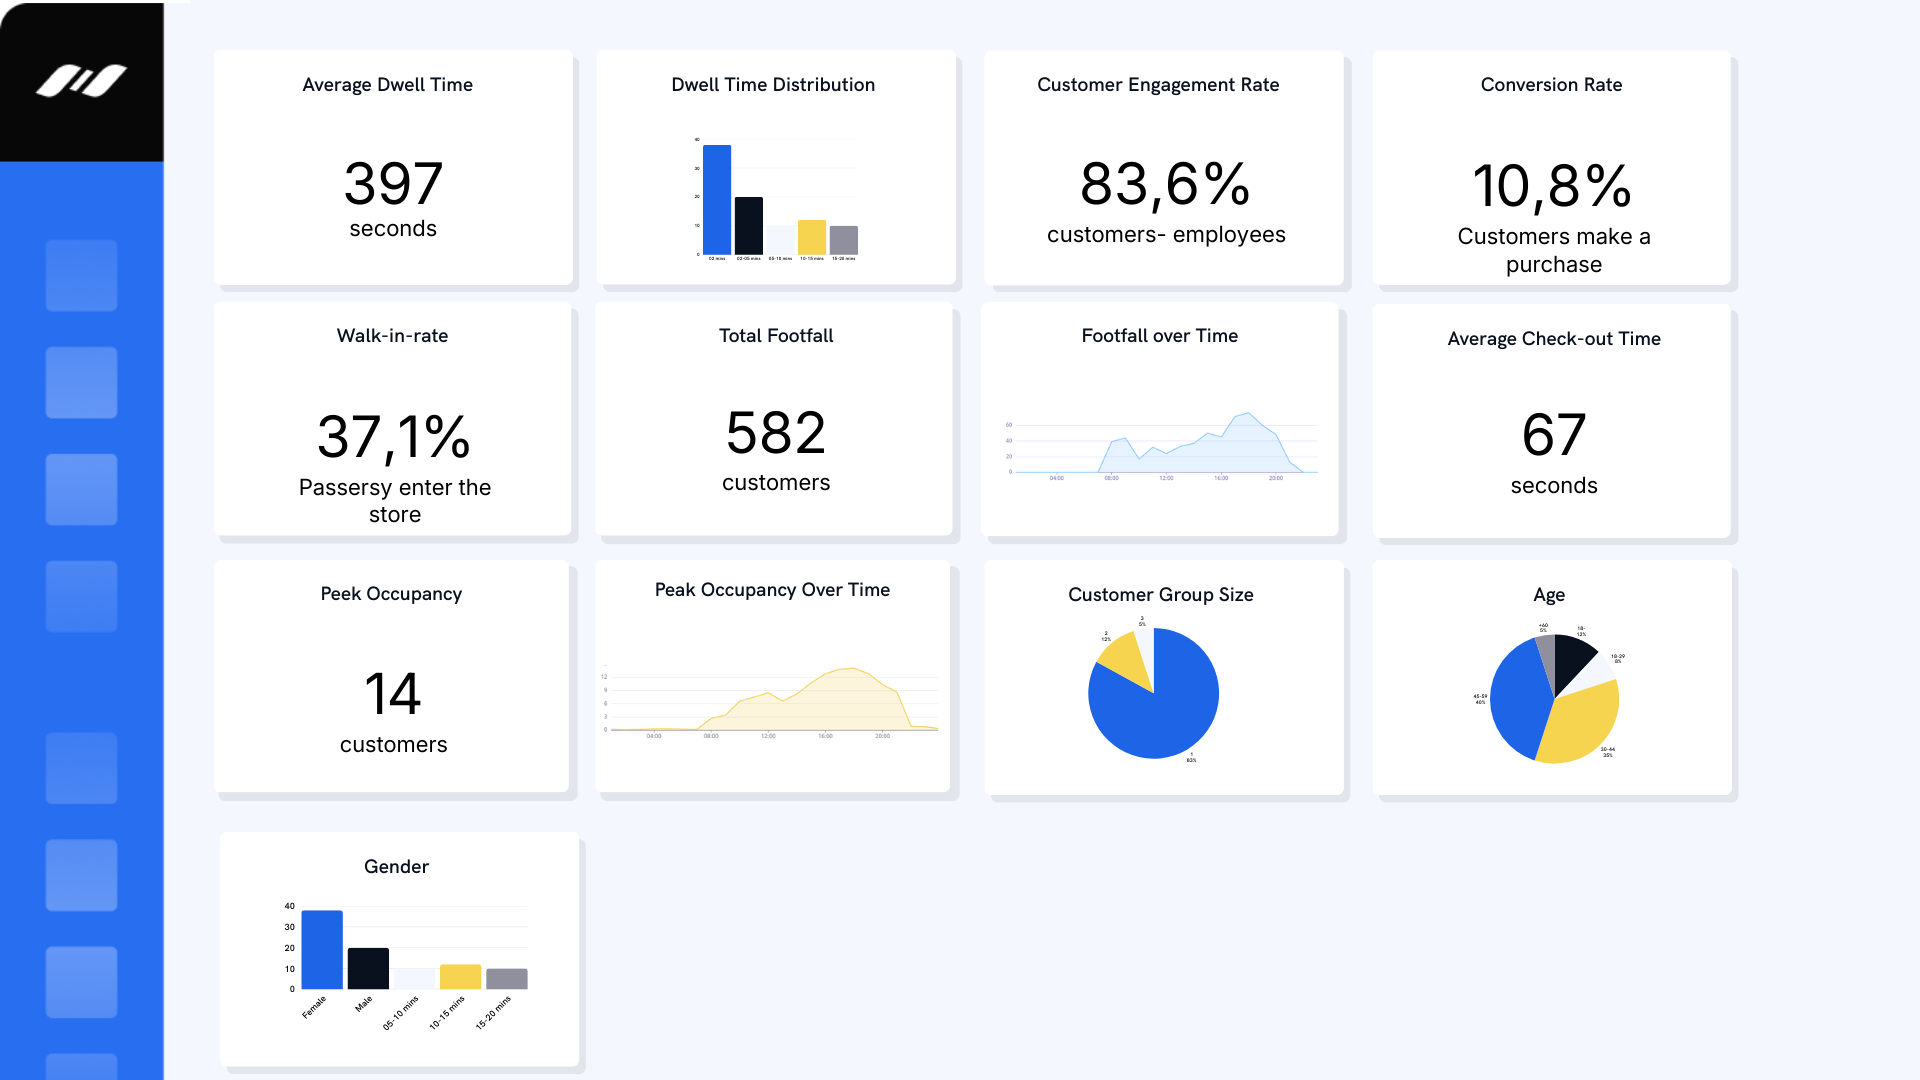Click the Gender chart title

coord(396,867)
